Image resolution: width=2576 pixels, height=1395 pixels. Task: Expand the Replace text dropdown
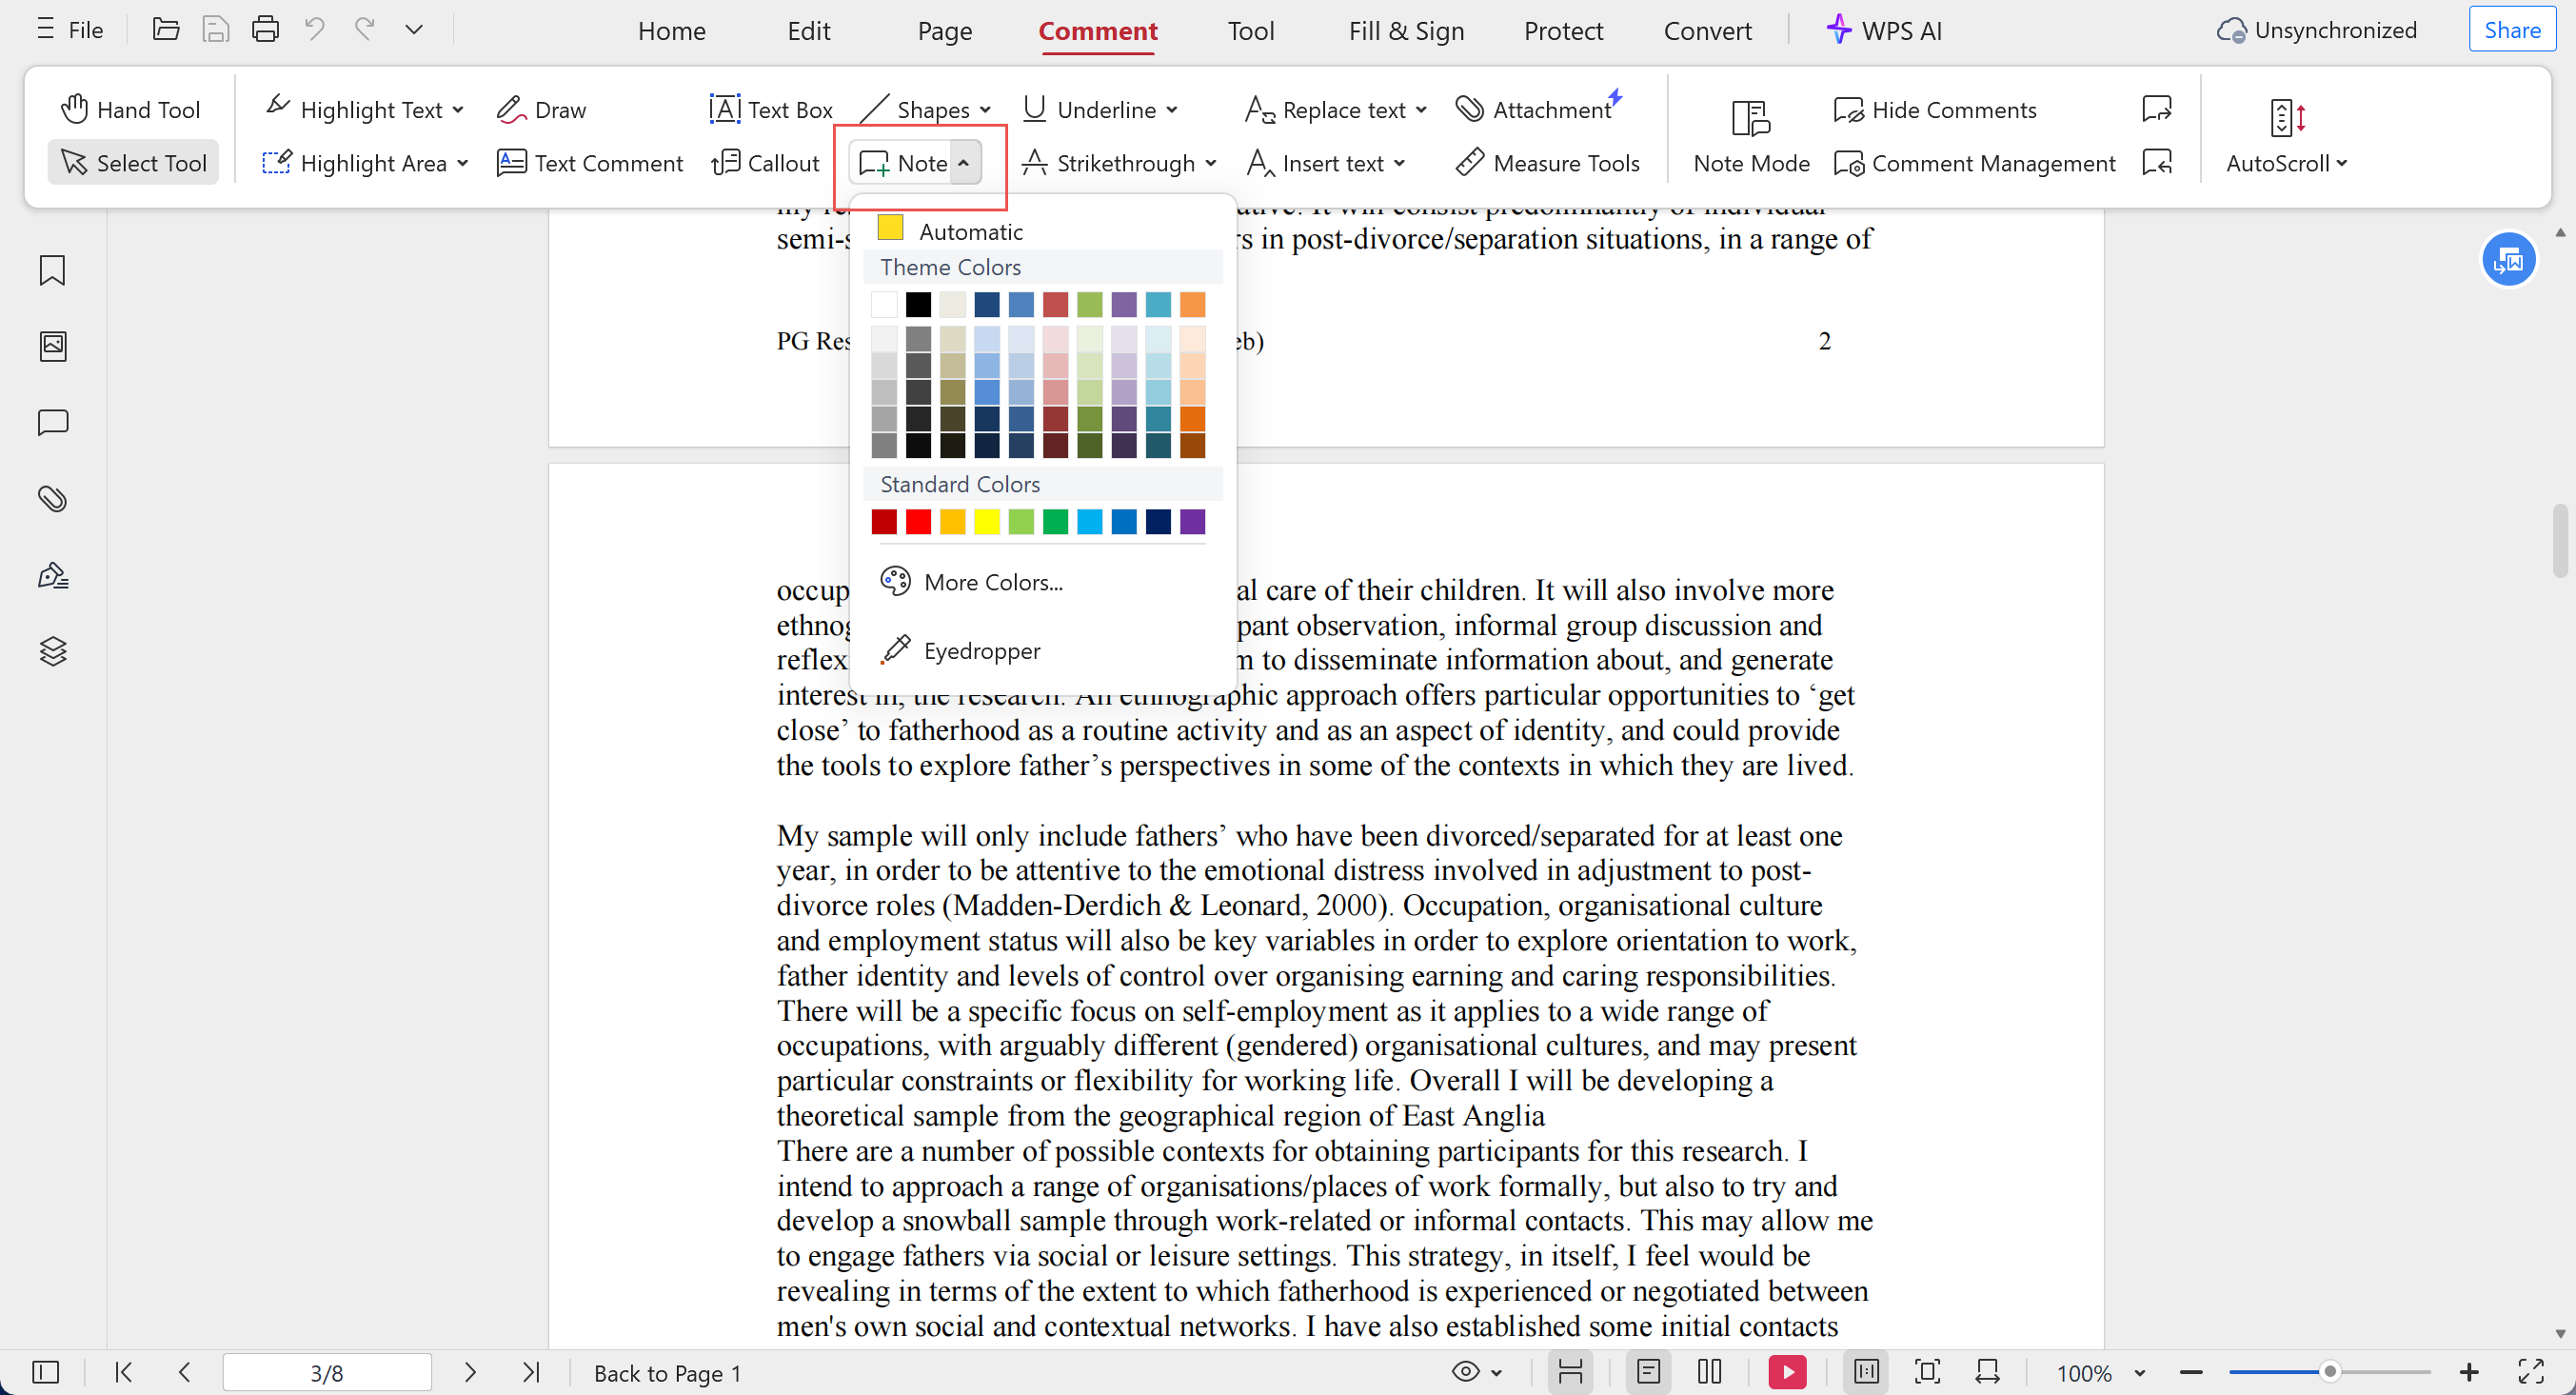tap(1421, 109)
